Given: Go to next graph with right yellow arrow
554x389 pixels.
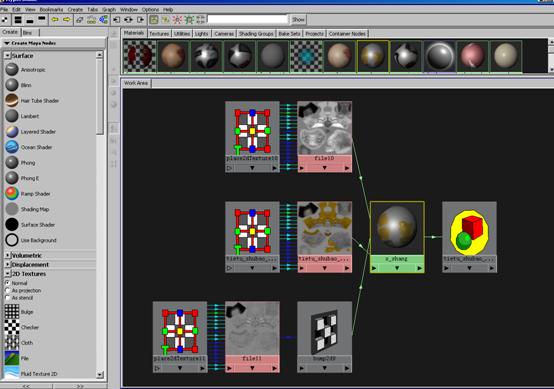Looking at the screenshot, I should 66,20.
